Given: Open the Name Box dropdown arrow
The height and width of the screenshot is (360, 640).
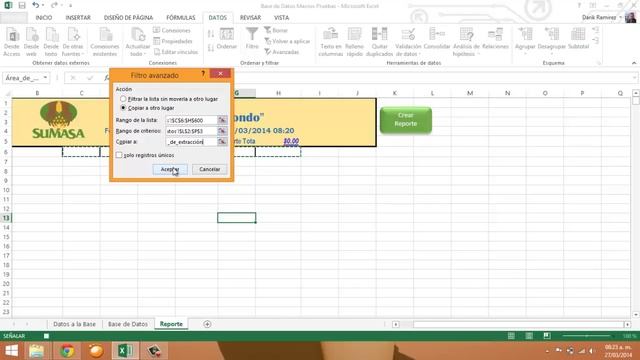Looking at the screenshot, I should click(45, 78).
